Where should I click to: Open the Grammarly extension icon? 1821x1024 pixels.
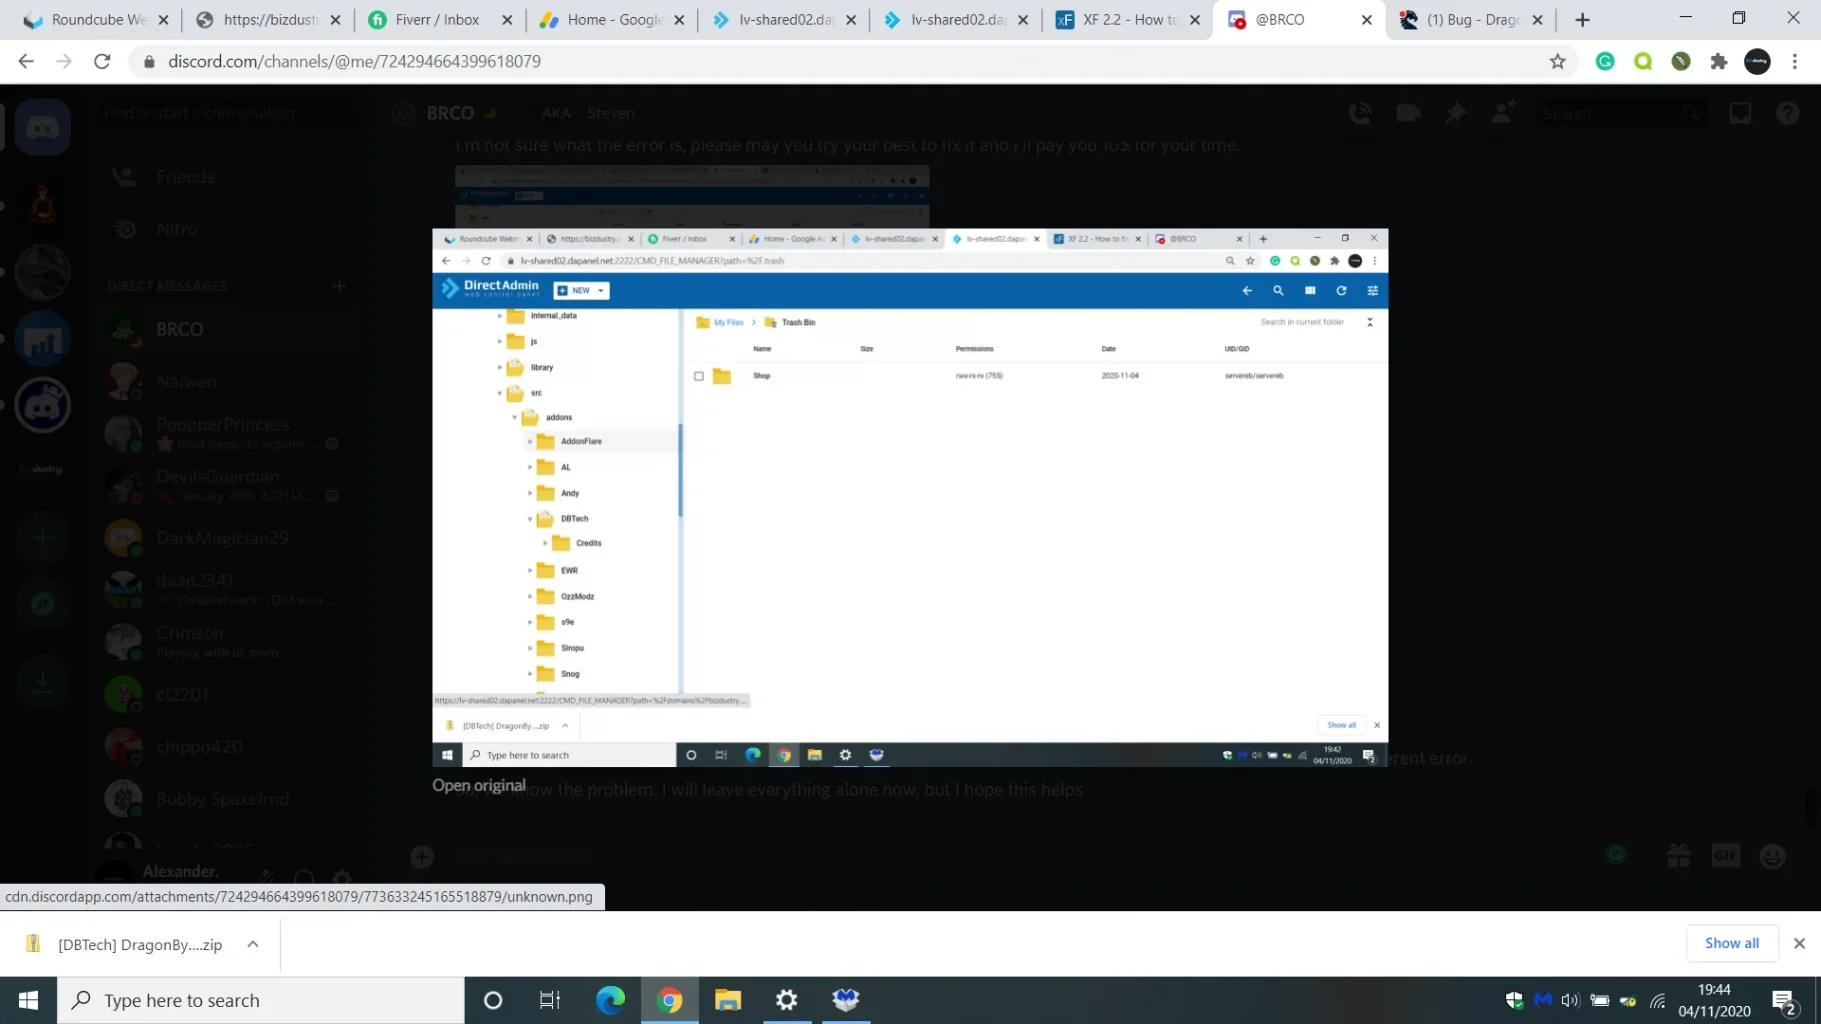pos(1605,61)
